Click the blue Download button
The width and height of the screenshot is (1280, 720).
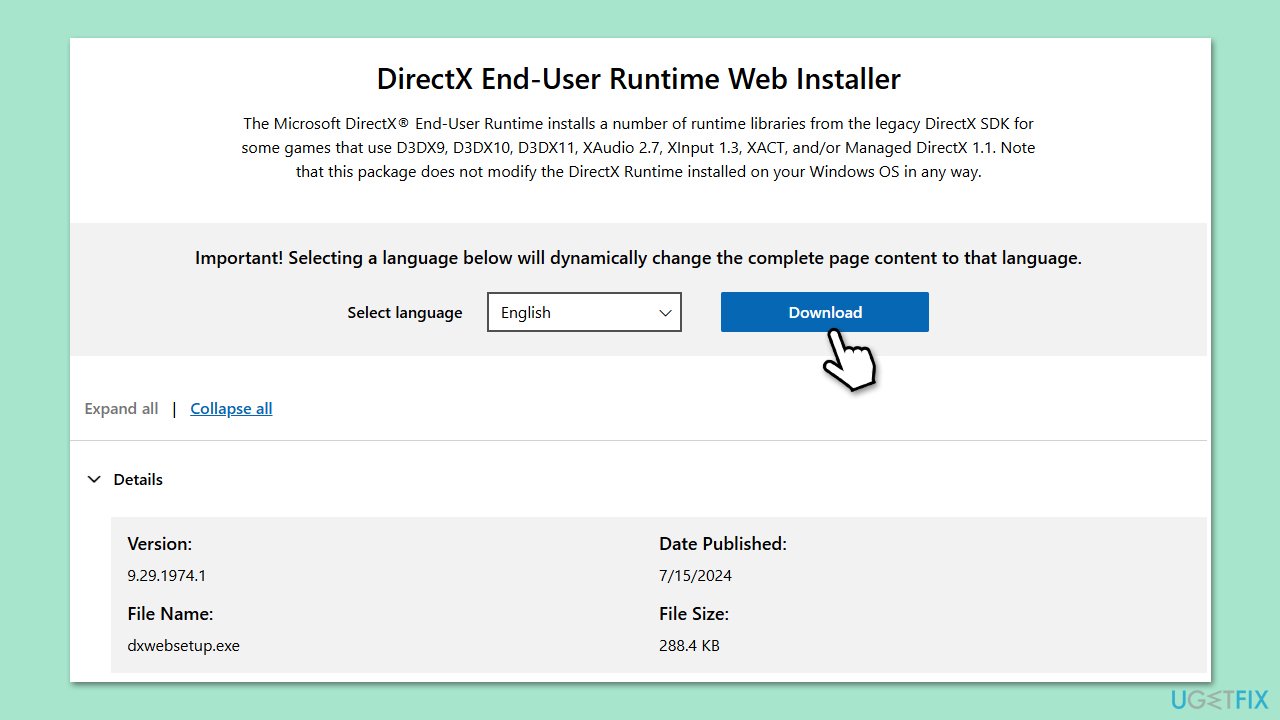click(824, 312)
